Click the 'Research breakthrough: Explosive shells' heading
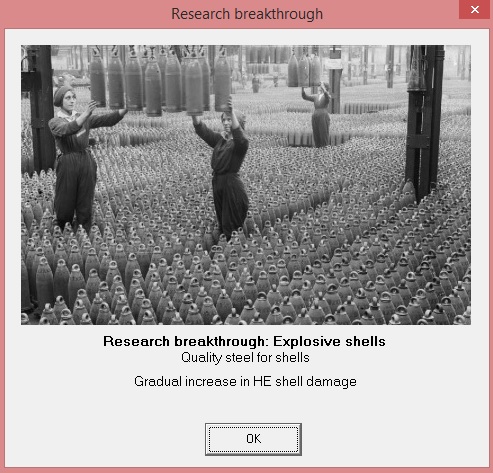The image size is (493, 473). coord(244,341)
